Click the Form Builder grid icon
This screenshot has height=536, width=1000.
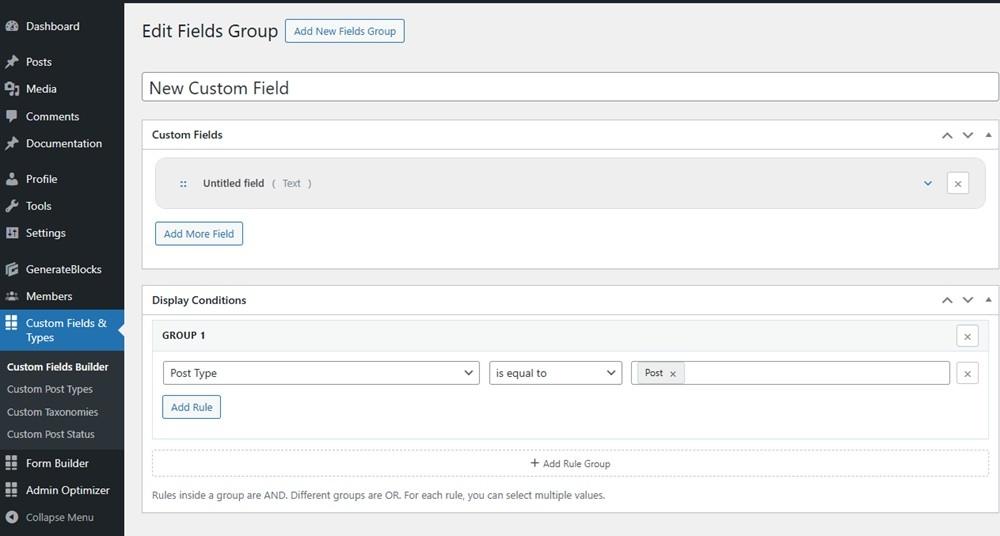[x=11, y=463]
